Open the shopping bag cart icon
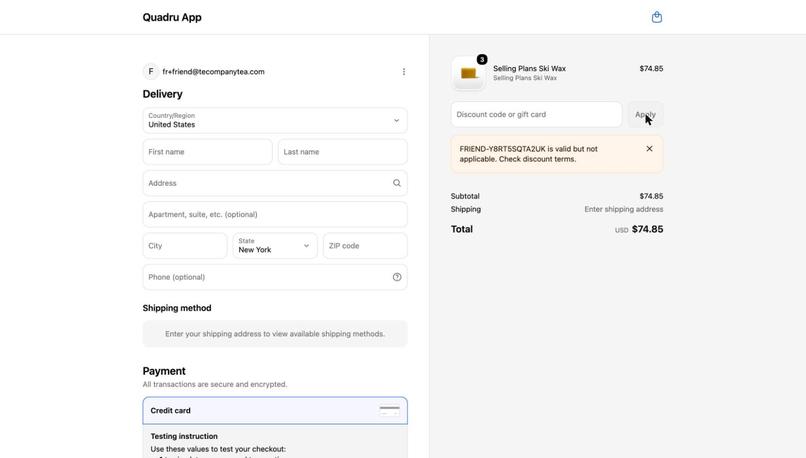 pos(656,17)
